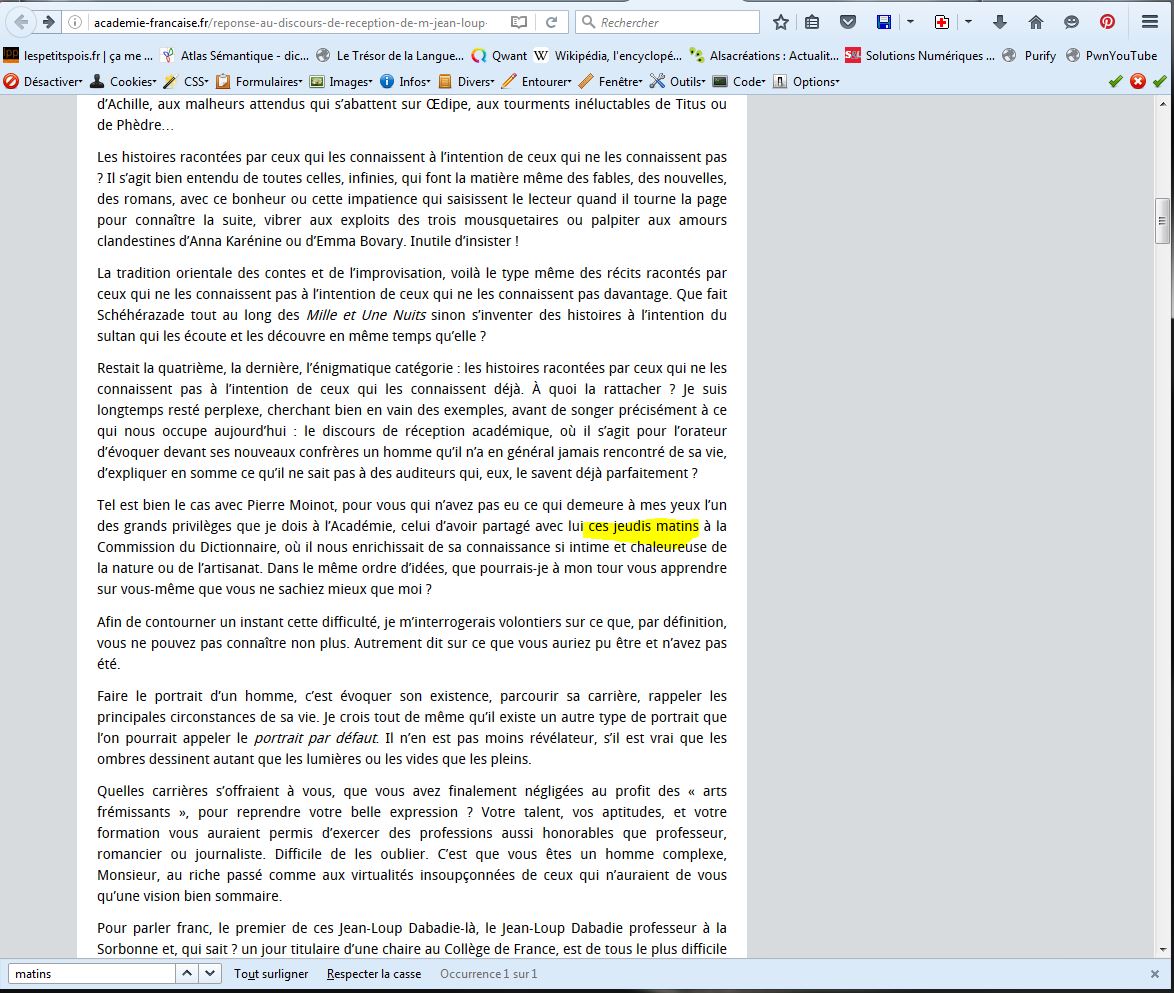This screenshot has height=993, width=1174.
Task: Click the Web Developer red error indicator
Action: tap(1138, 82)
